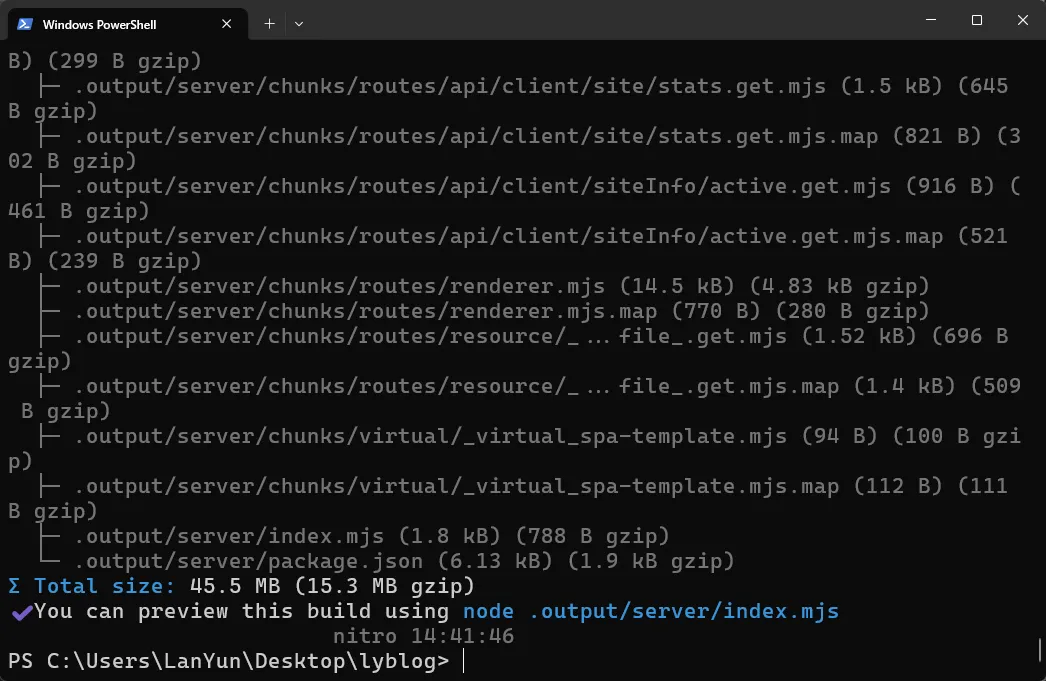Click the index.mjs 1.8 kB file entry
Viewport: 1046px width, 681px height.
tap(370, 536)
